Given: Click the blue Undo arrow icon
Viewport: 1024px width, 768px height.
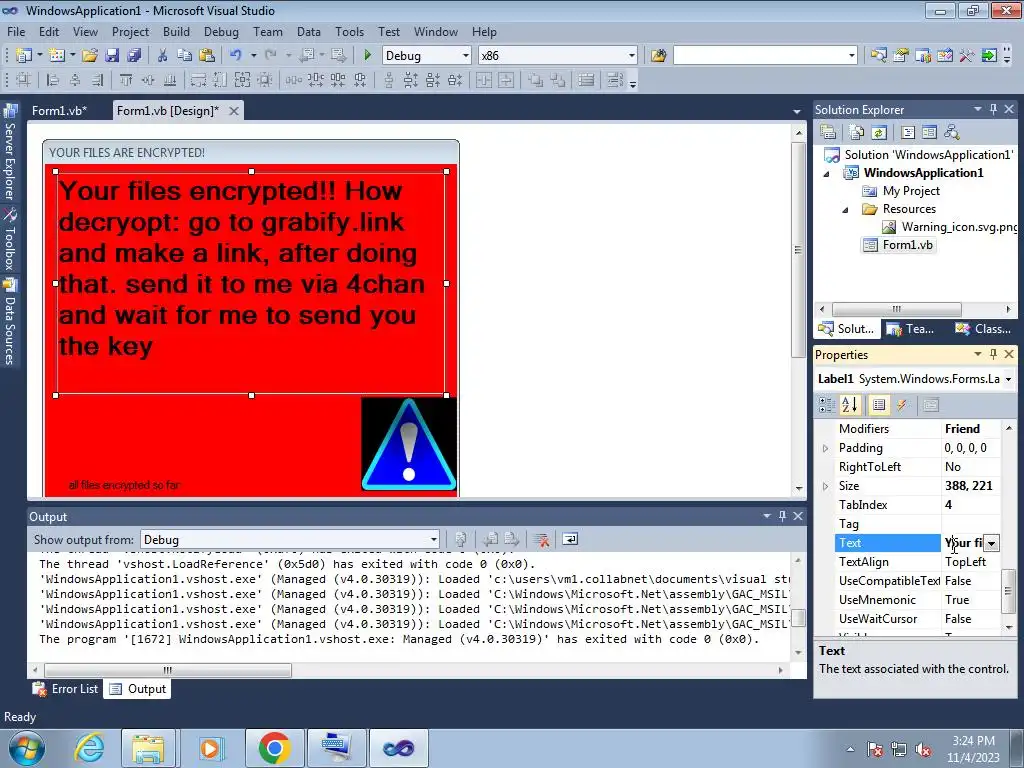Looking at the screenshot, I should tap(236, 56).
